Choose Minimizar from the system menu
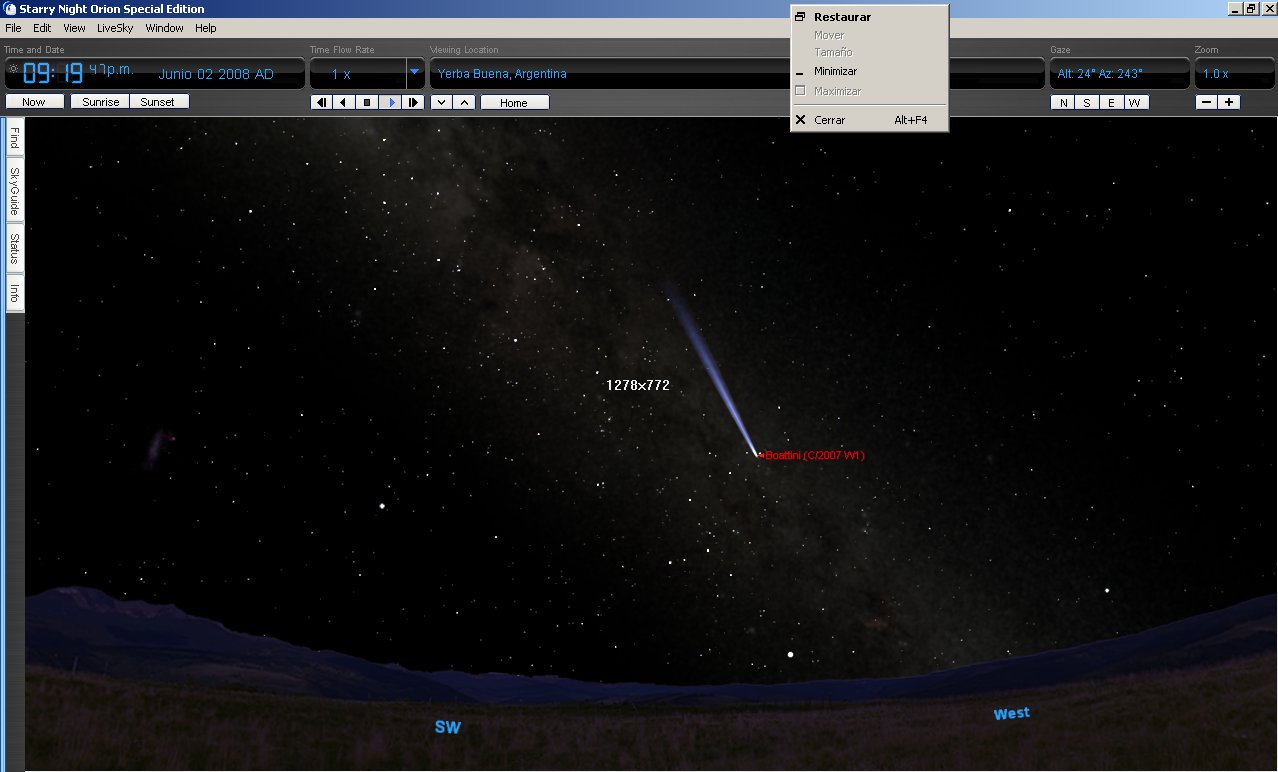The image size is (1278, 772). pos(869,71)
